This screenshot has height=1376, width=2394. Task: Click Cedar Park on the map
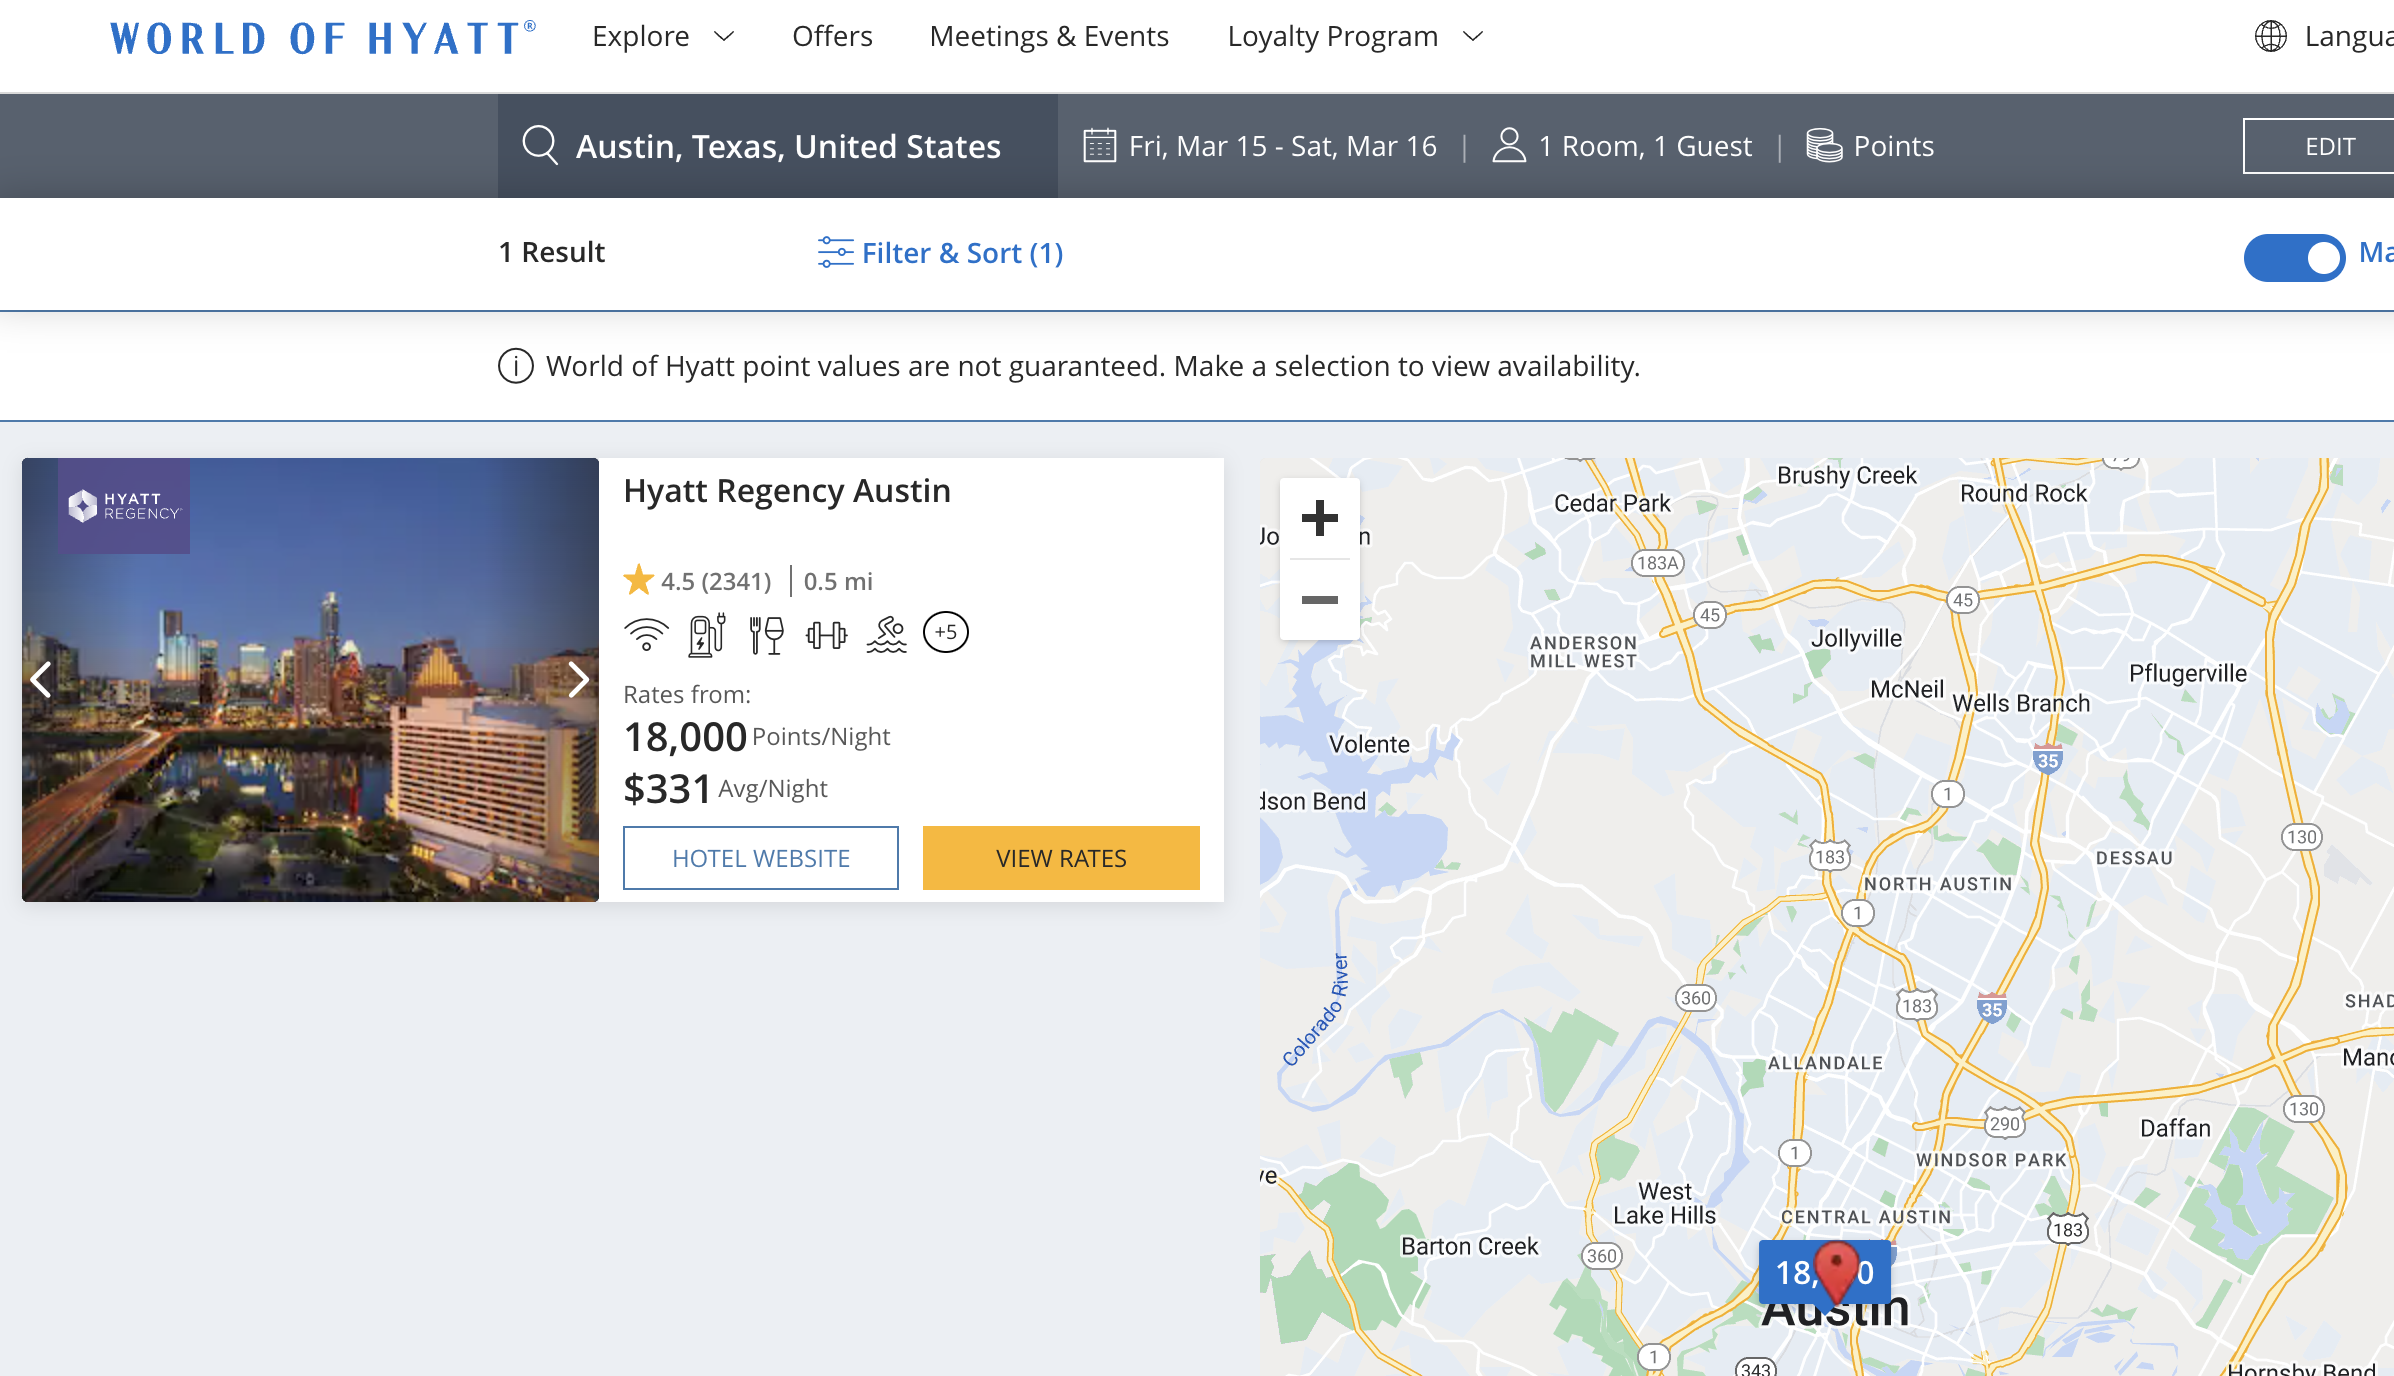click(x=1612, y=503)
